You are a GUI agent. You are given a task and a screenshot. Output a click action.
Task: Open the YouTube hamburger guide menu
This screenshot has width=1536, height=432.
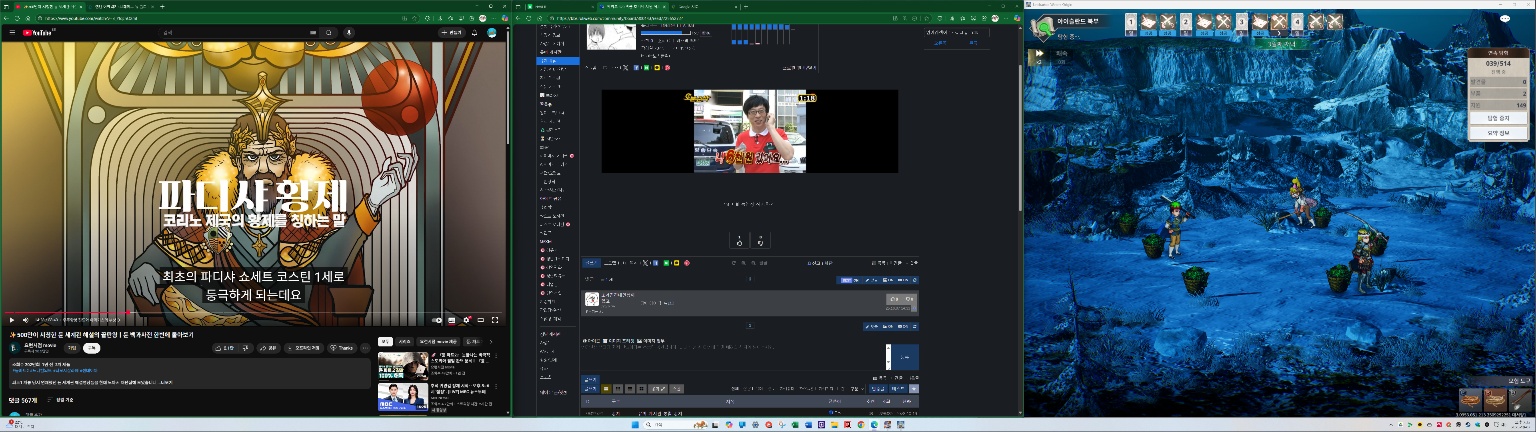[x=12, y=33]
